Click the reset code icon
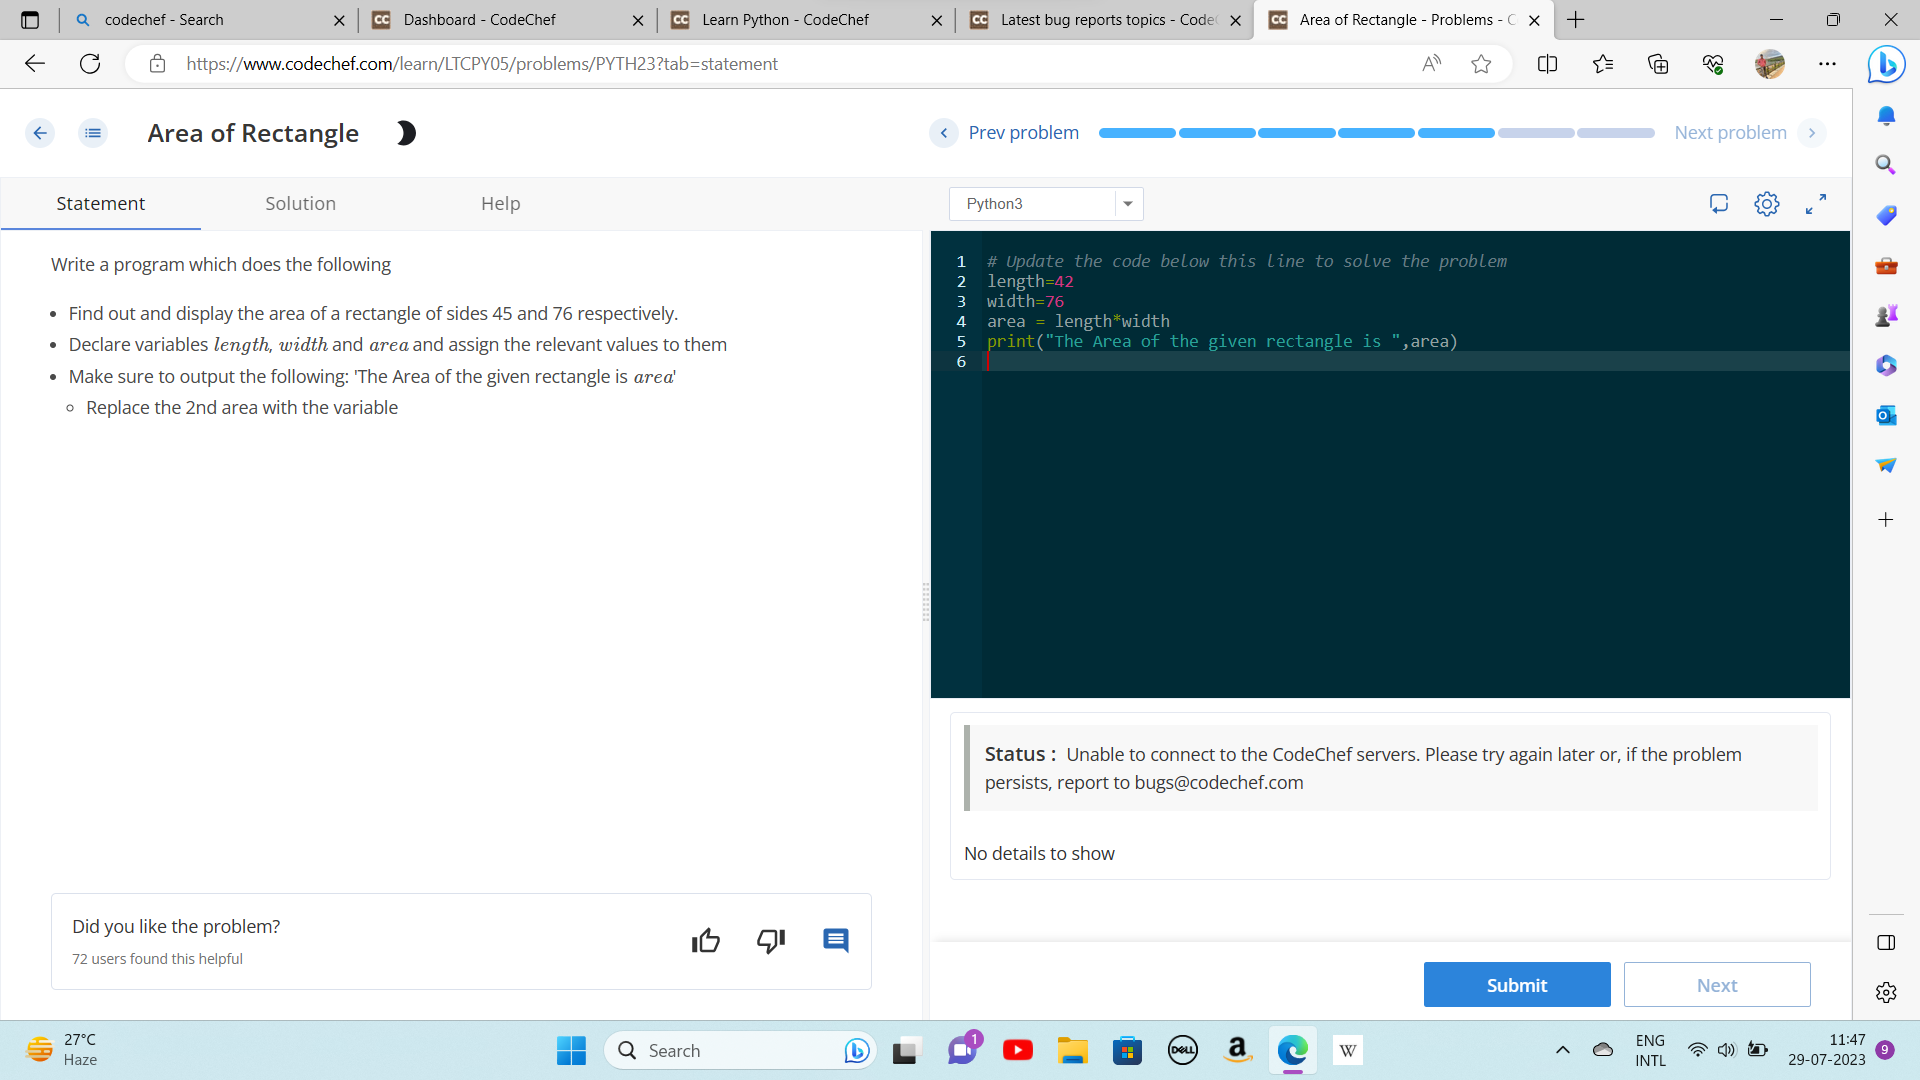 coord(1719,204)
